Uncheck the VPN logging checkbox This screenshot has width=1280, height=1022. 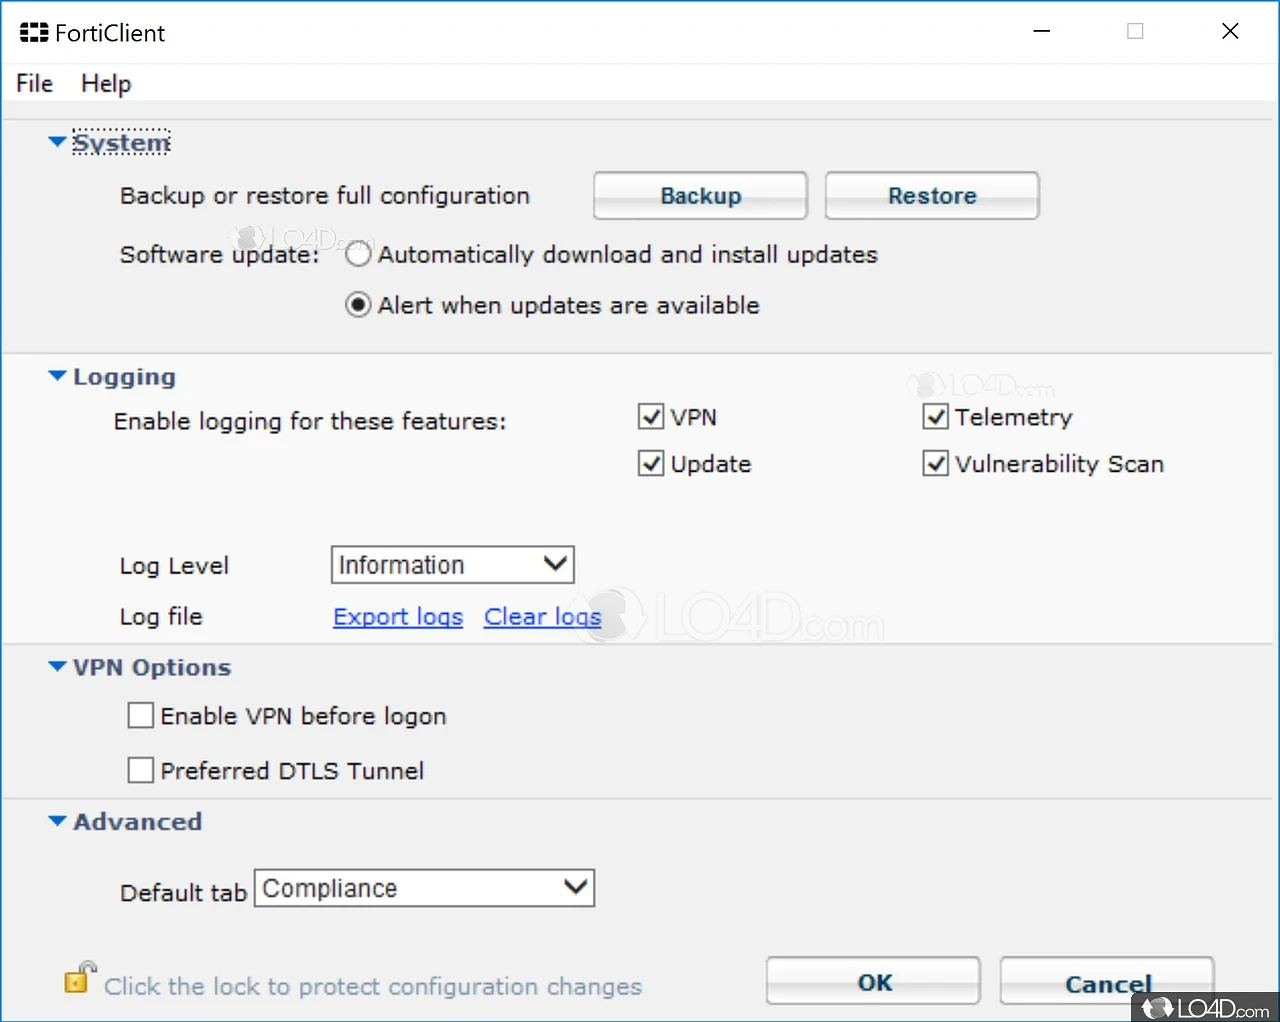click(x=651, y=417)
